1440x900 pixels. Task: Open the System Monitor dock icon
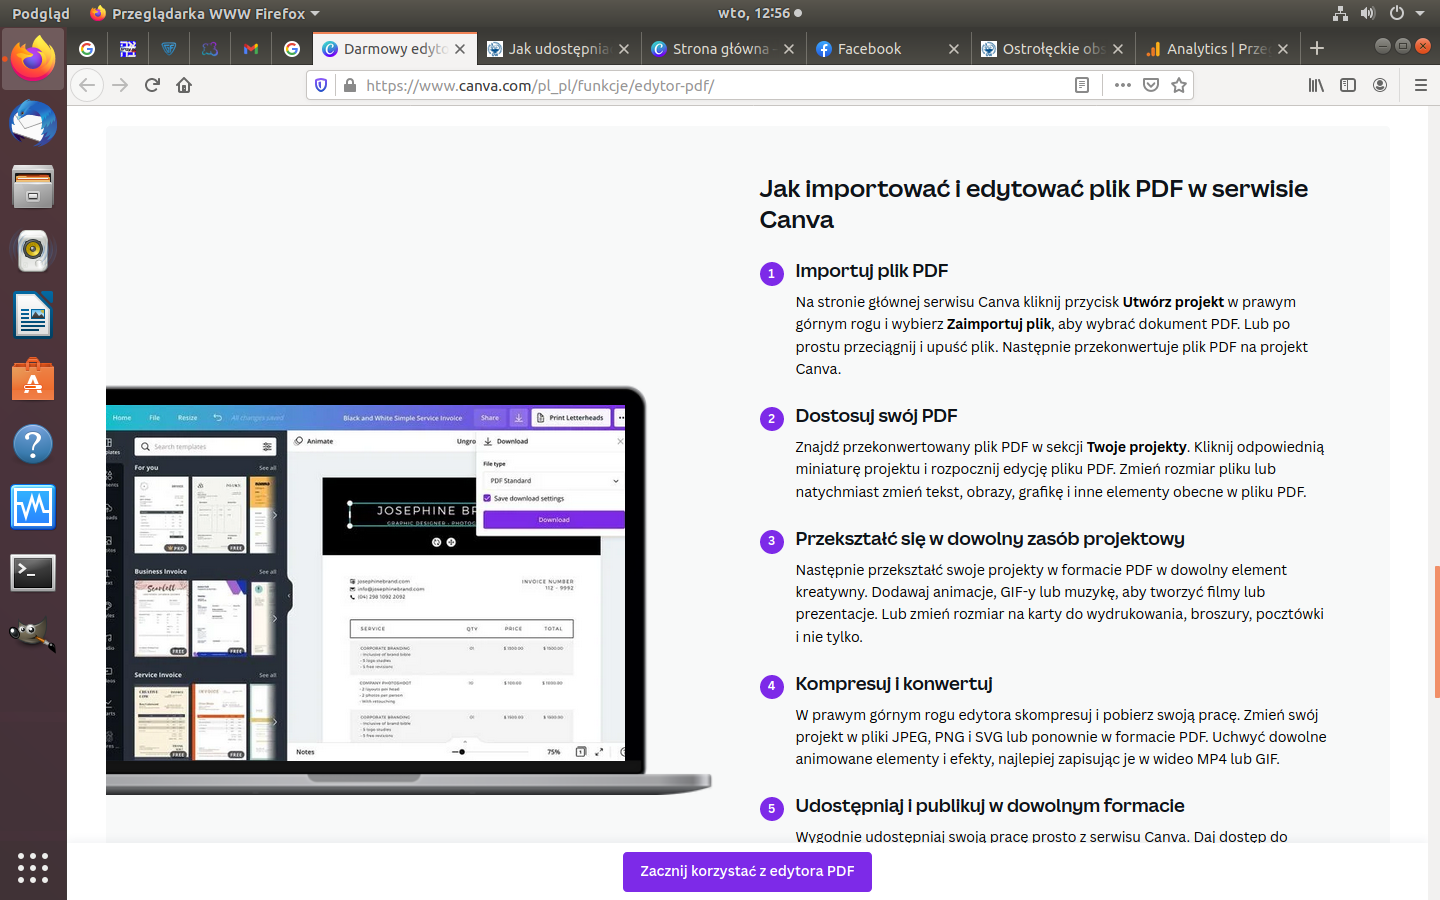pos(33,508)
